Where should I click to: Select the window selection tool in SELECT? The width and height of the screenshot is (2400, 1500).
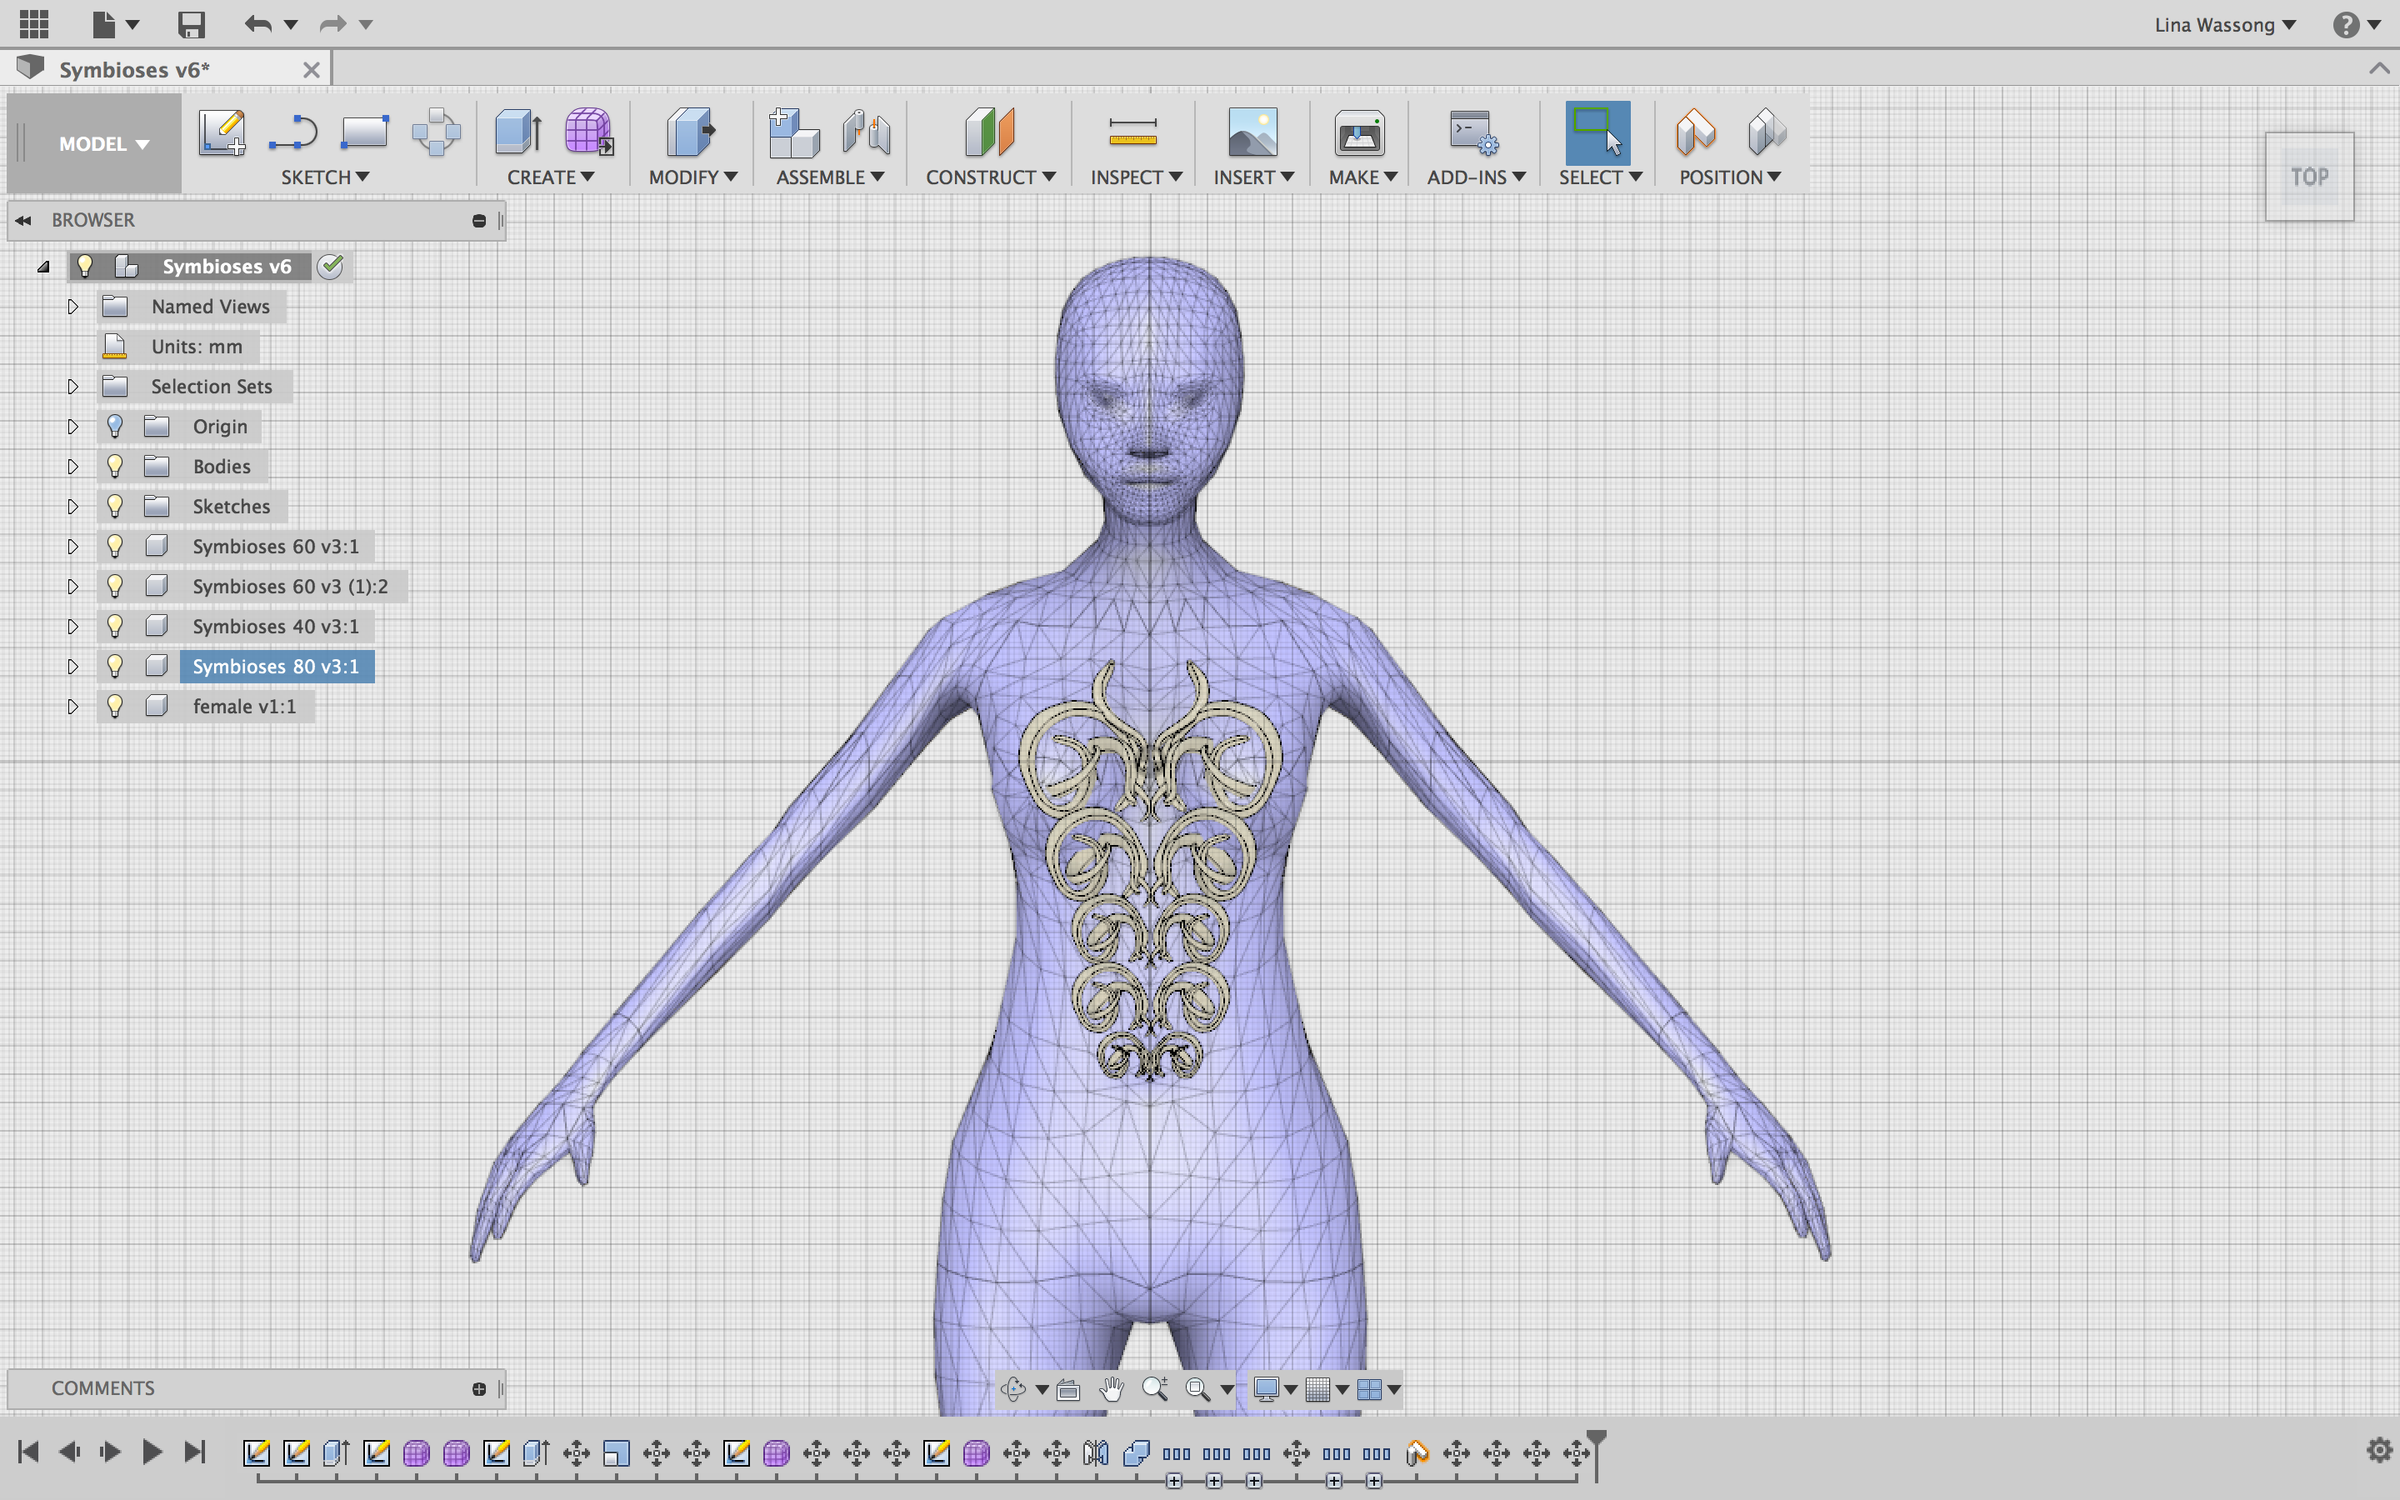point(1597,133)
